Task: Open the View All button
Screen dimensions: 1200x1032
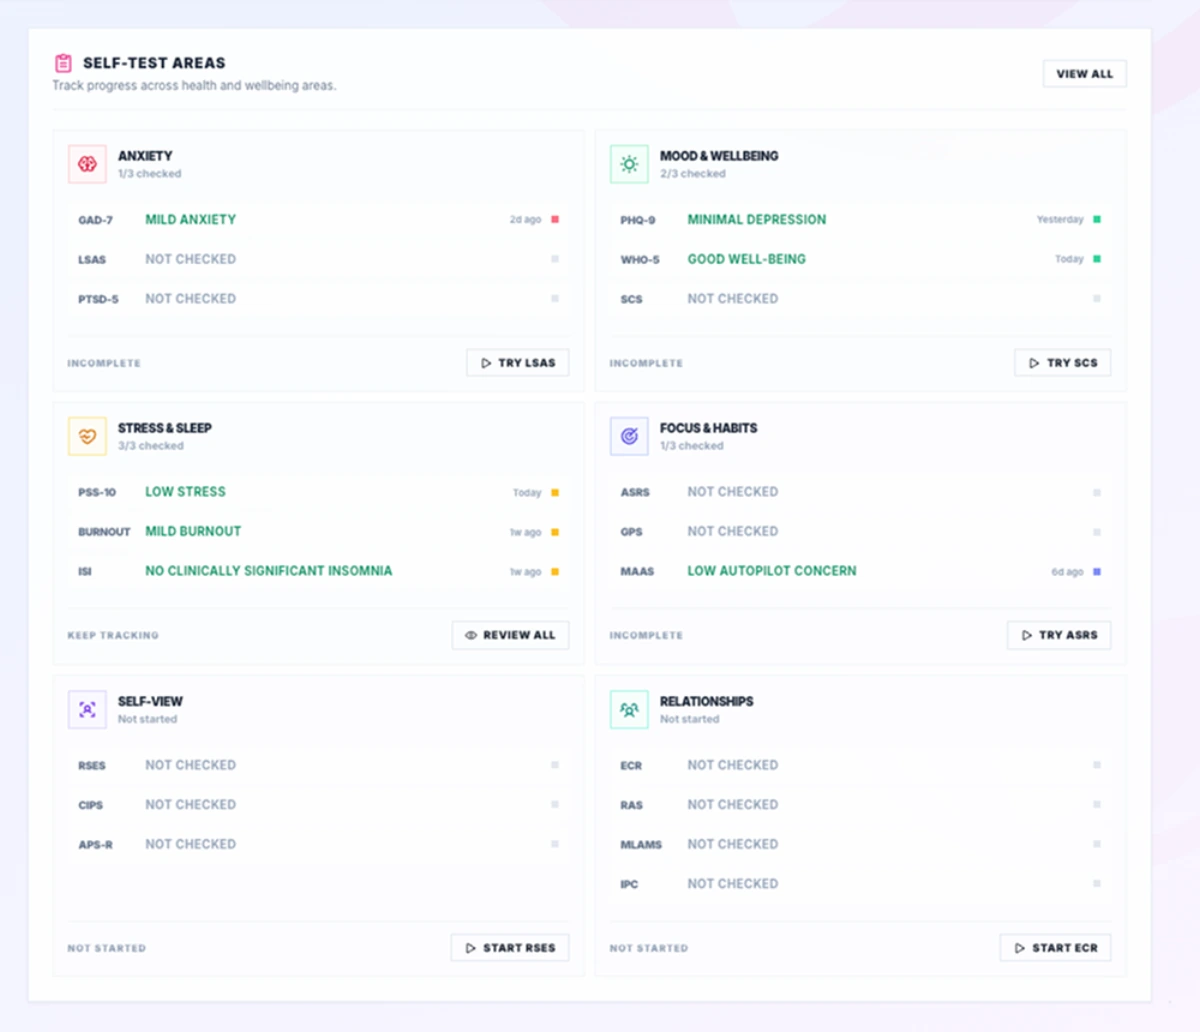Action: 1085,74
